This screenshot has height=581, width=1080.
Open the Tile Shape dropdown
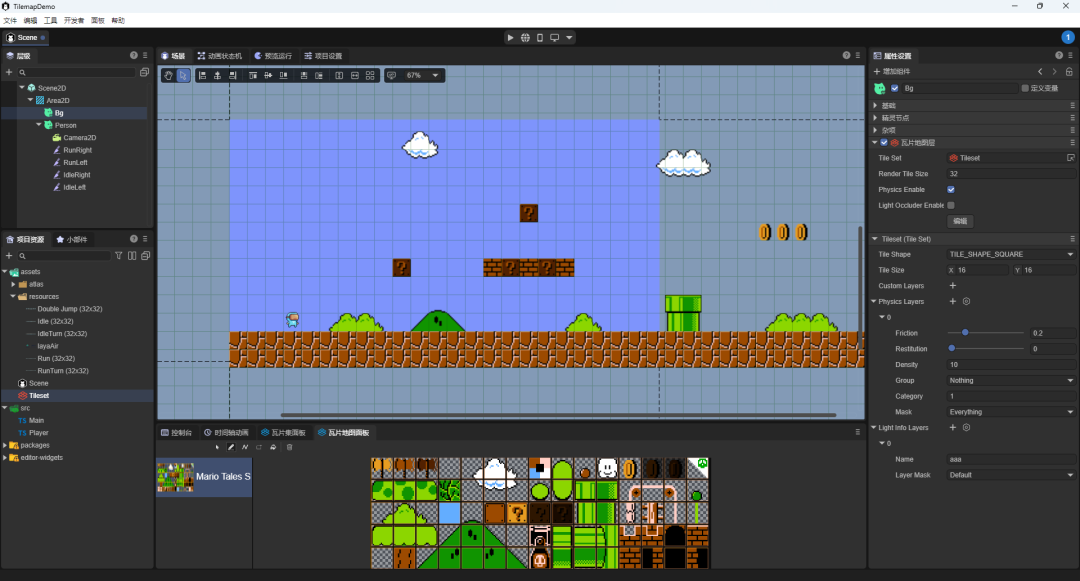coord(1010,254)
